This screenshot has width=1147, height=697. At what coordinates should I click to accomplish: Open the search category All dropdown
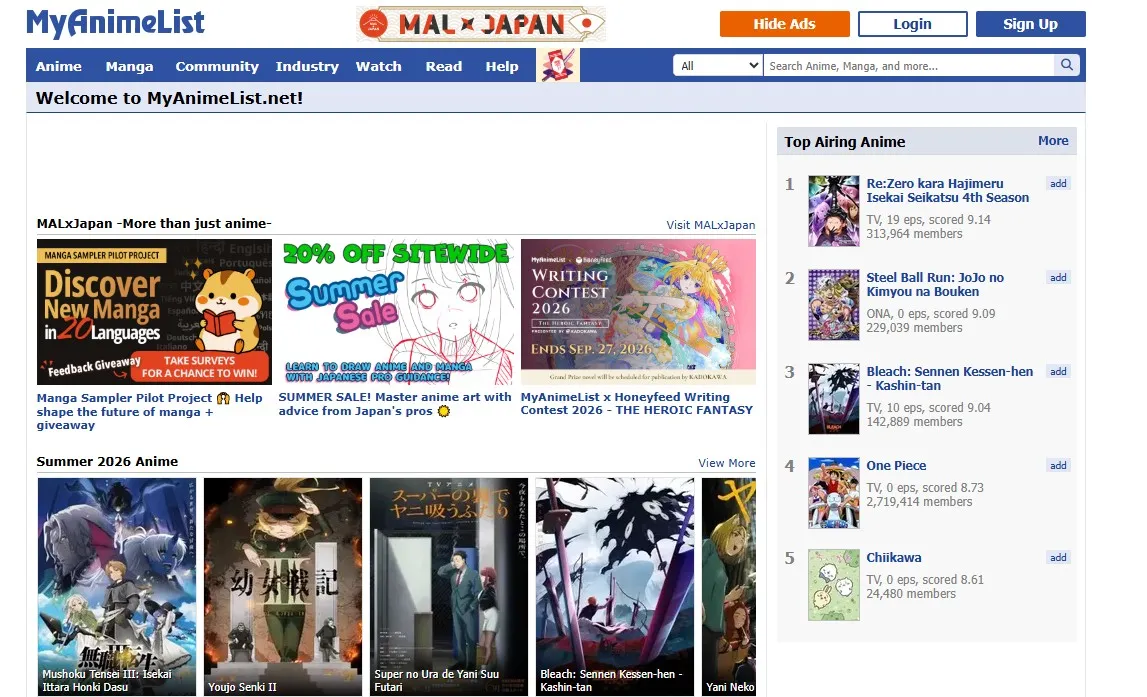click(718, 65)
